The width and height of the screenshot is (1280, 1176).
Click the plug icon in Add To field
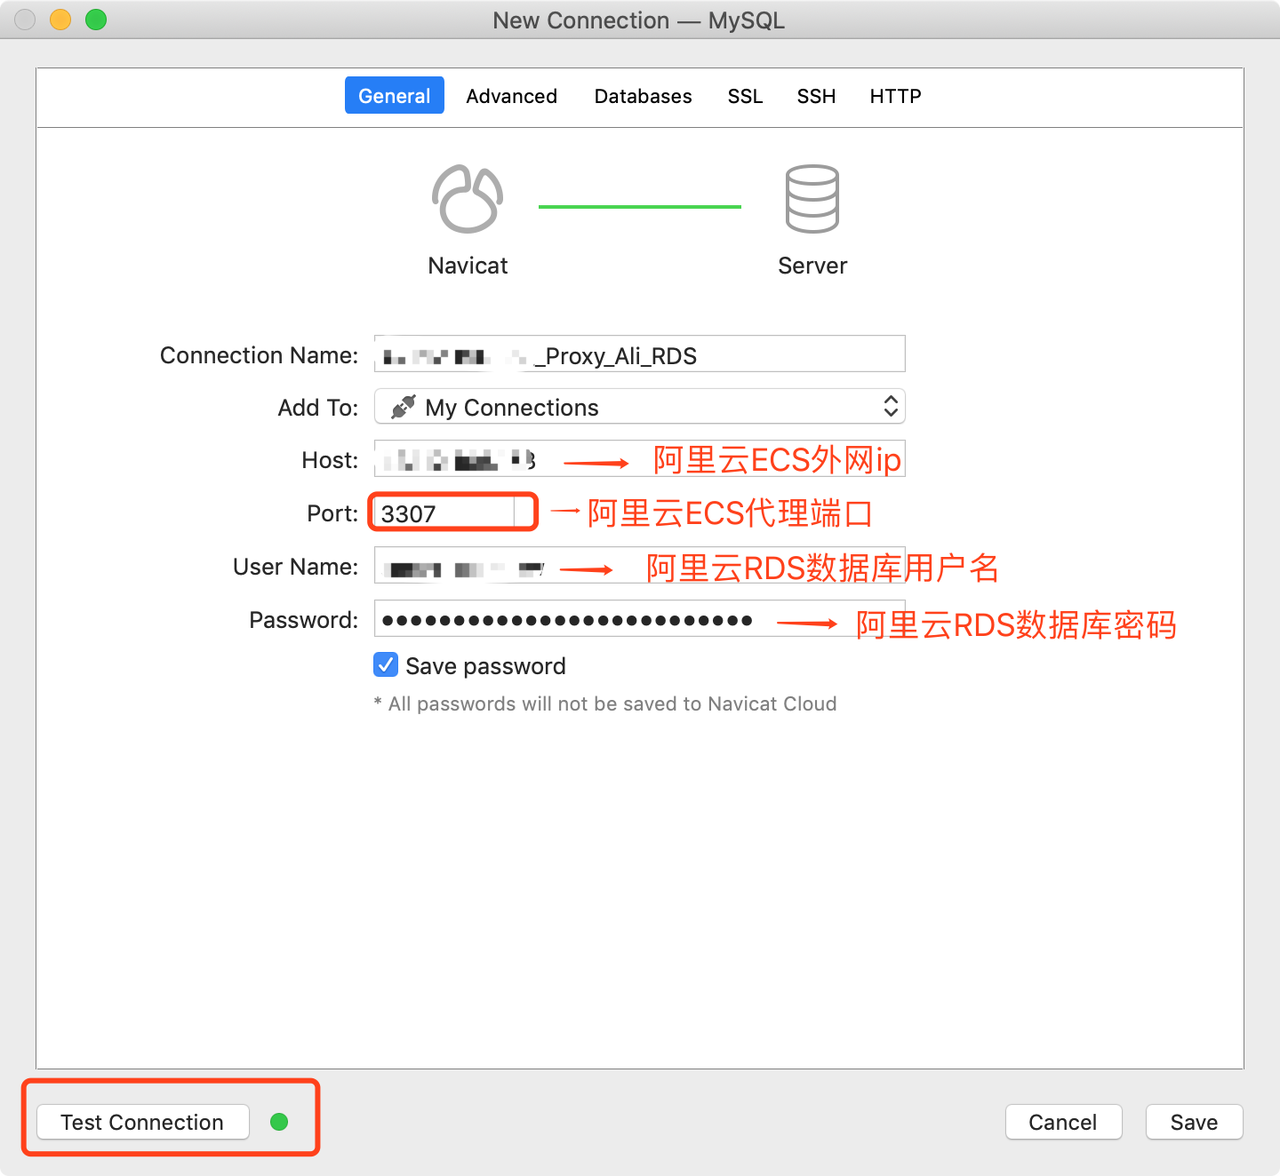pyautogui.click(x=401, y=407)
